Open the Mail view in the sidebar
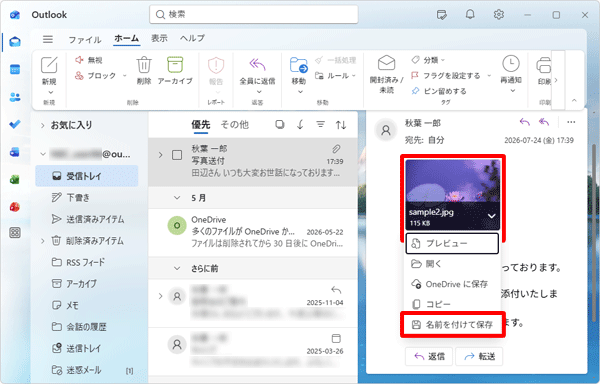600x384 pixels. (15, 41)
